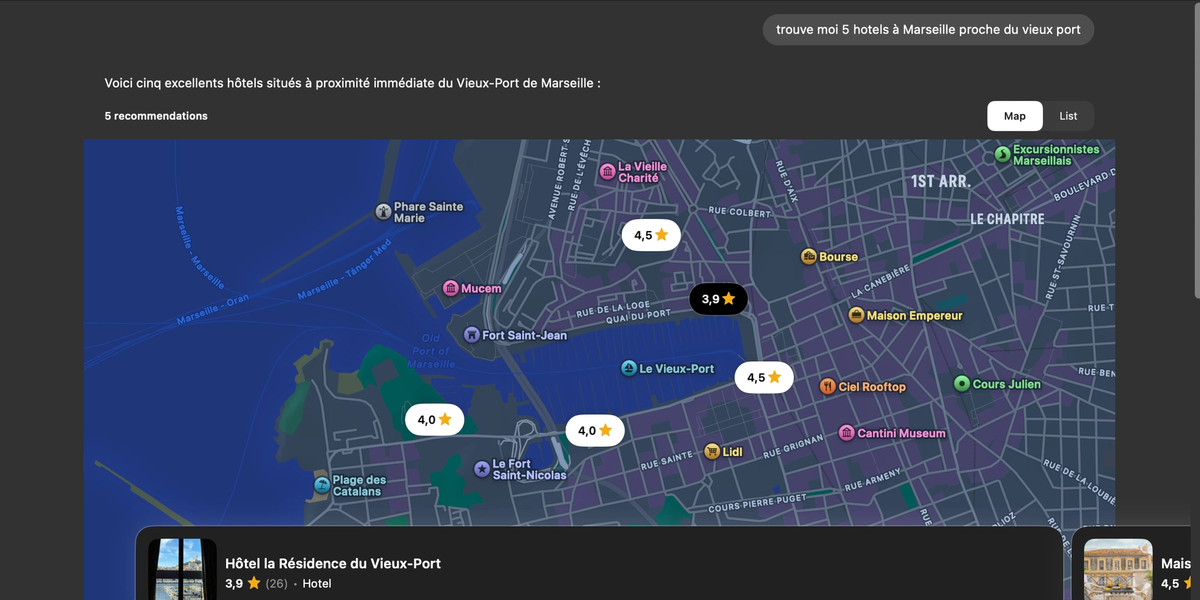Open Hôtel la Résidence du Vieux-Port details
This screenshot has width=1200, height=600.
click(334, 563)
